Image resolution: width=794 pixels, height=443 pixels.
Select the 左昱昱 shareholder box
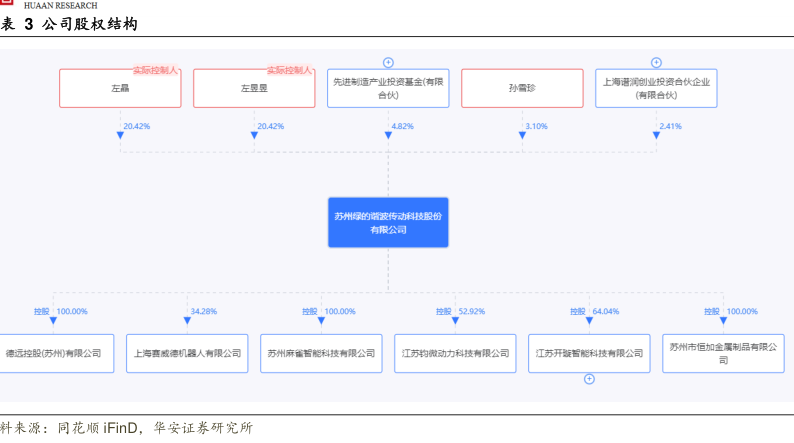[x=254, y=88]
